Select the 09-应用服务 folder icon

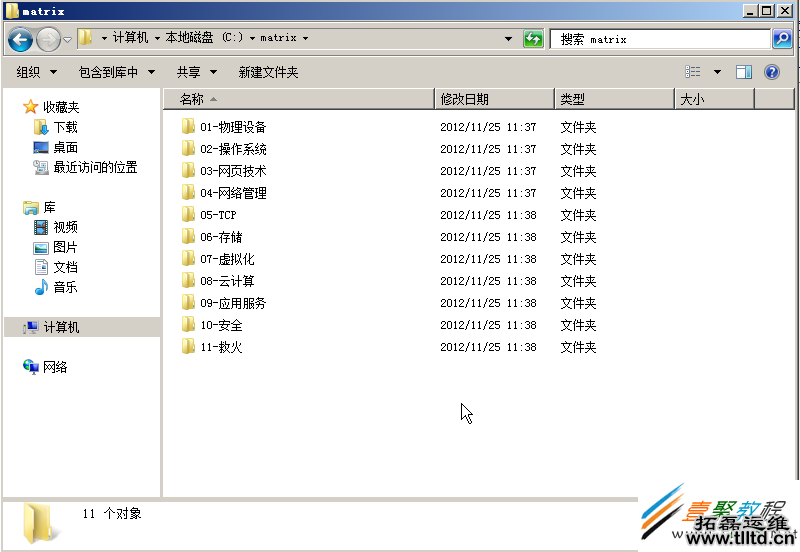[188, 303]
